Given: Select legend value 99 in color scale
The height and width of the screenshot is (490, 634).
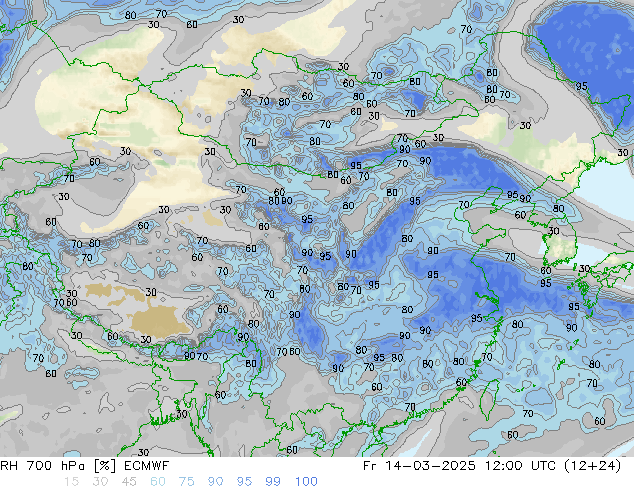Looking at the screenshot, I should coord(273,482).
